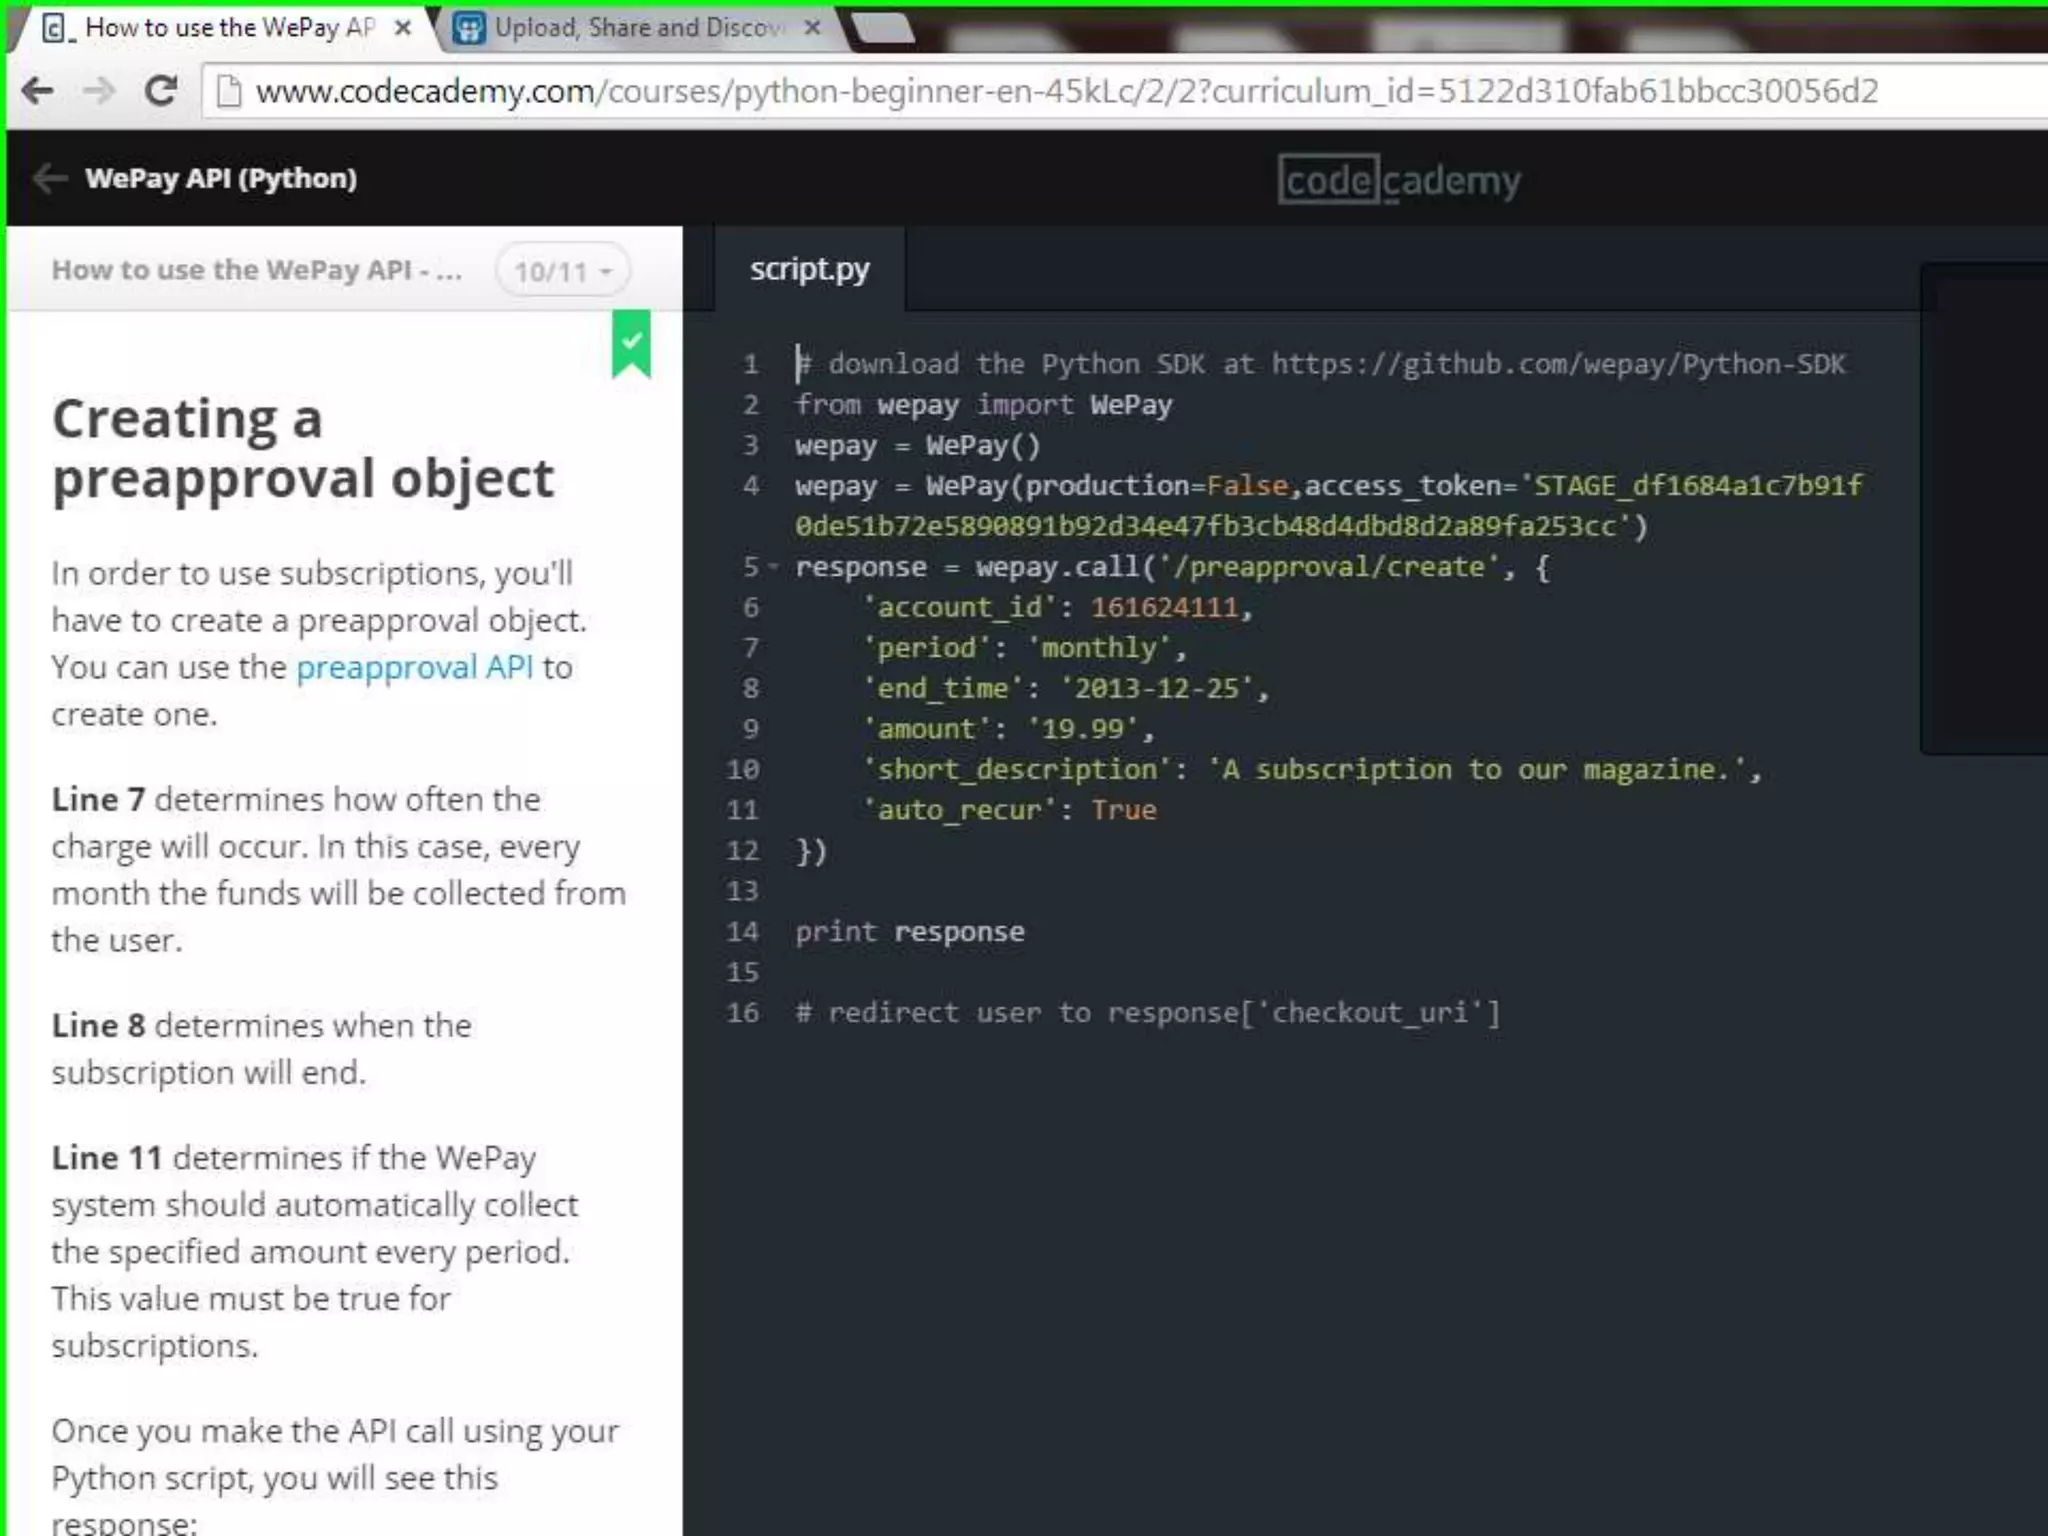
Task: Close the 'How to use the WePay API' tab
Action: click(403, 28)
